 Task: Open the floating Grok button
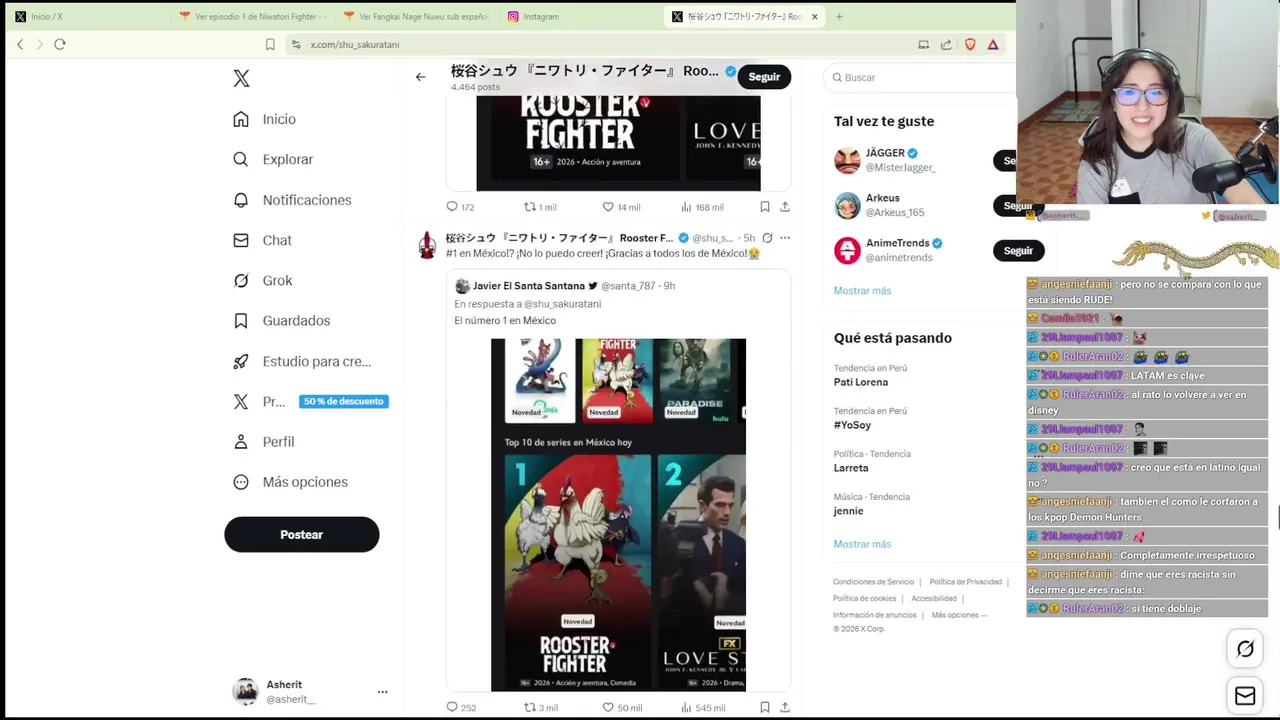pyautogui.click(x=1245, y=649)
